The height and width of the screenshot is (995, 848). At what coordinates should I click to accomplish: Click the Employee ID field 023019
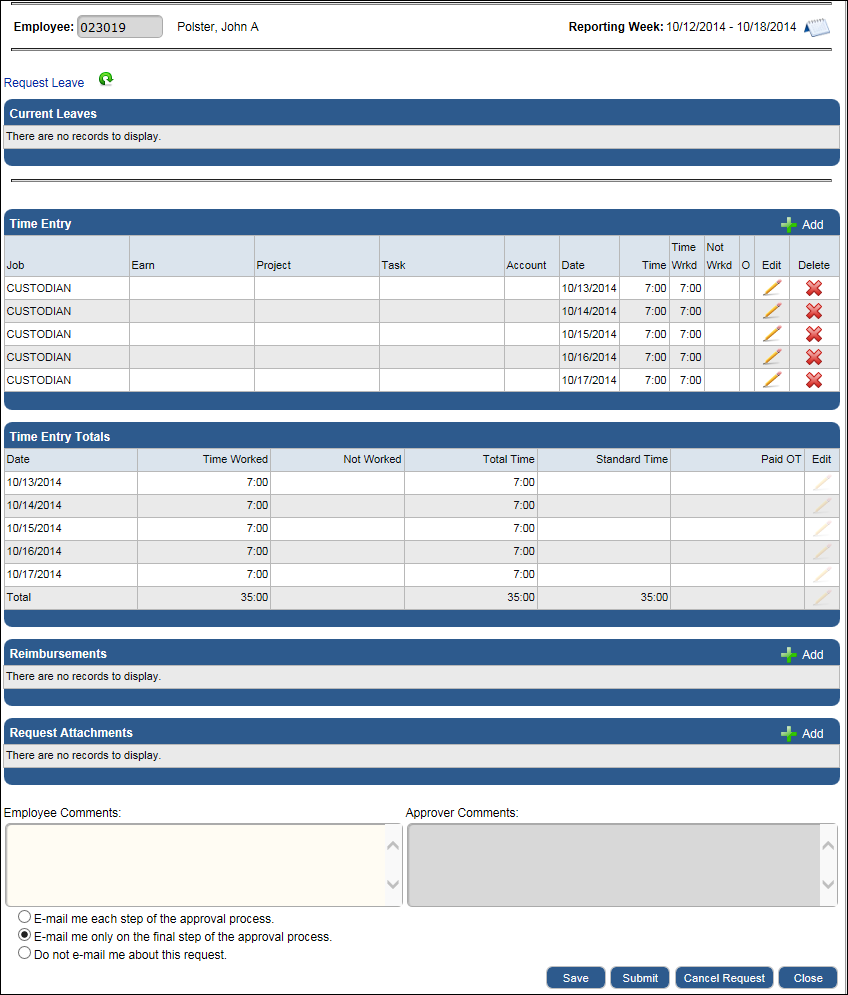(x=119, y=27)
